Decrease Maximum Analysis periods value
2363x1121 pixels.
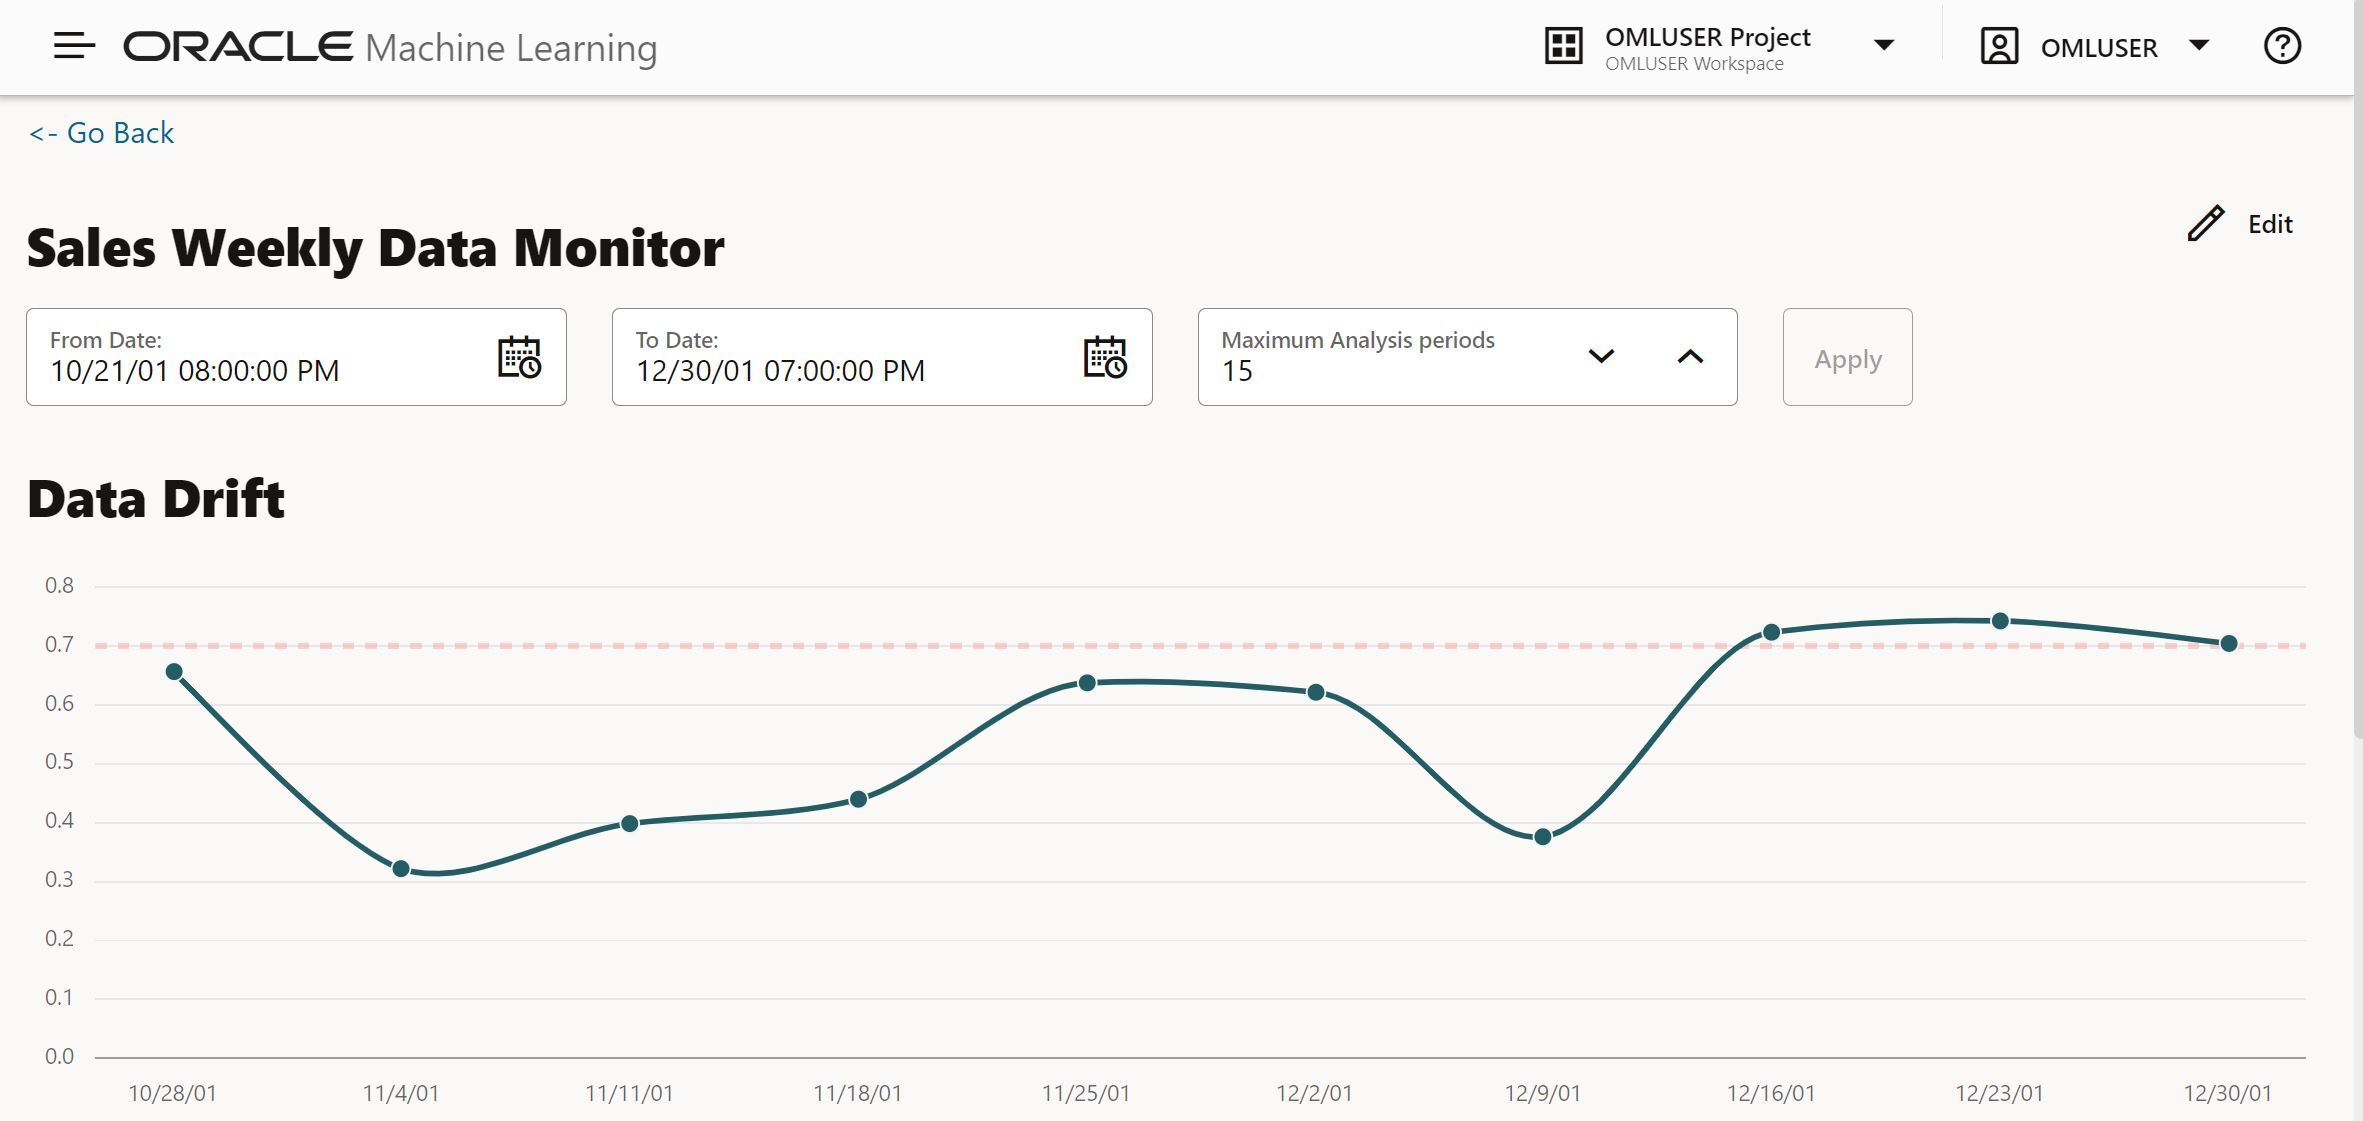[1601, 357]
